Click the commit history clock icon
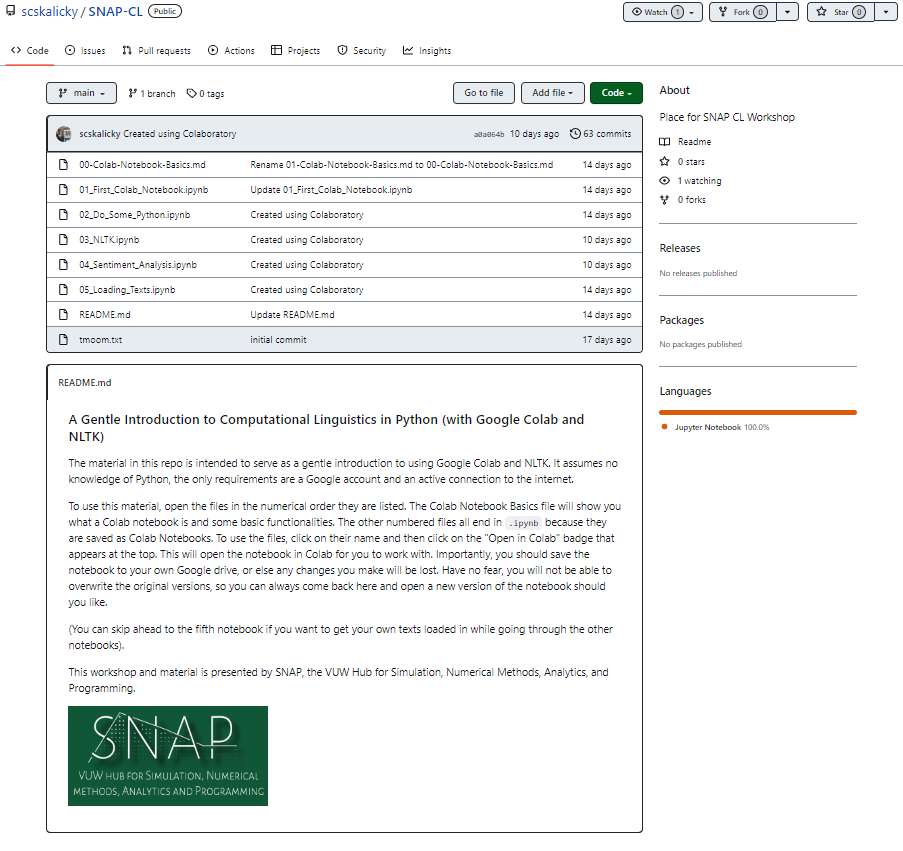903x851 pixels. [575, 134]
